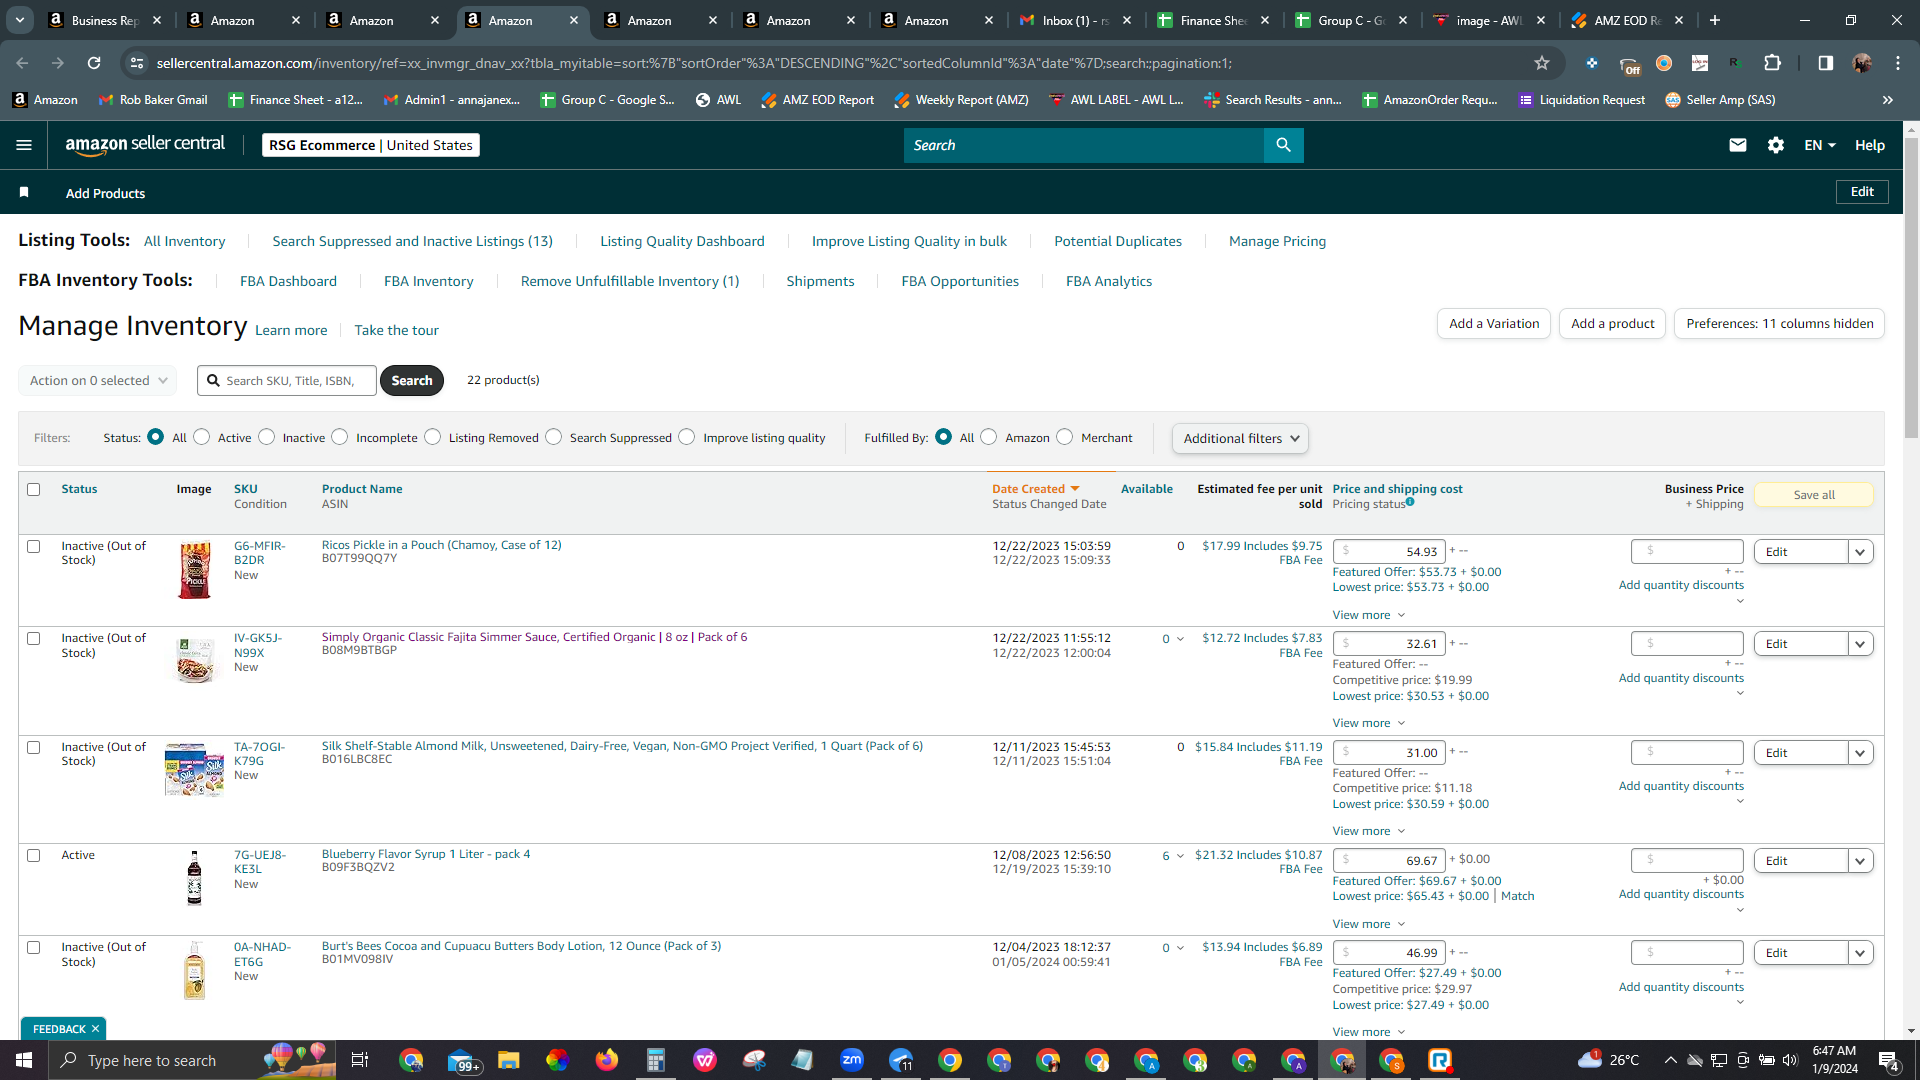Open the Calculator app on the taskbar

pos(656,1060)
